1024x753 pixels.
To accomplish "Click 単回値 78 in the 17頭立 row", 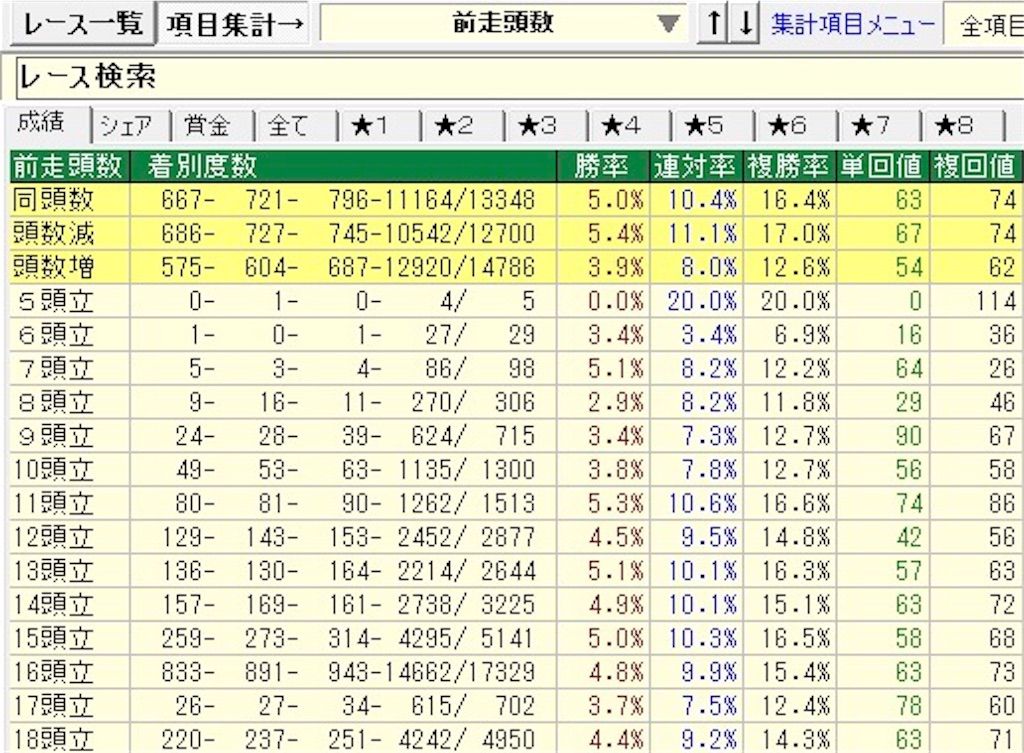I will click(x=908, y=706).
